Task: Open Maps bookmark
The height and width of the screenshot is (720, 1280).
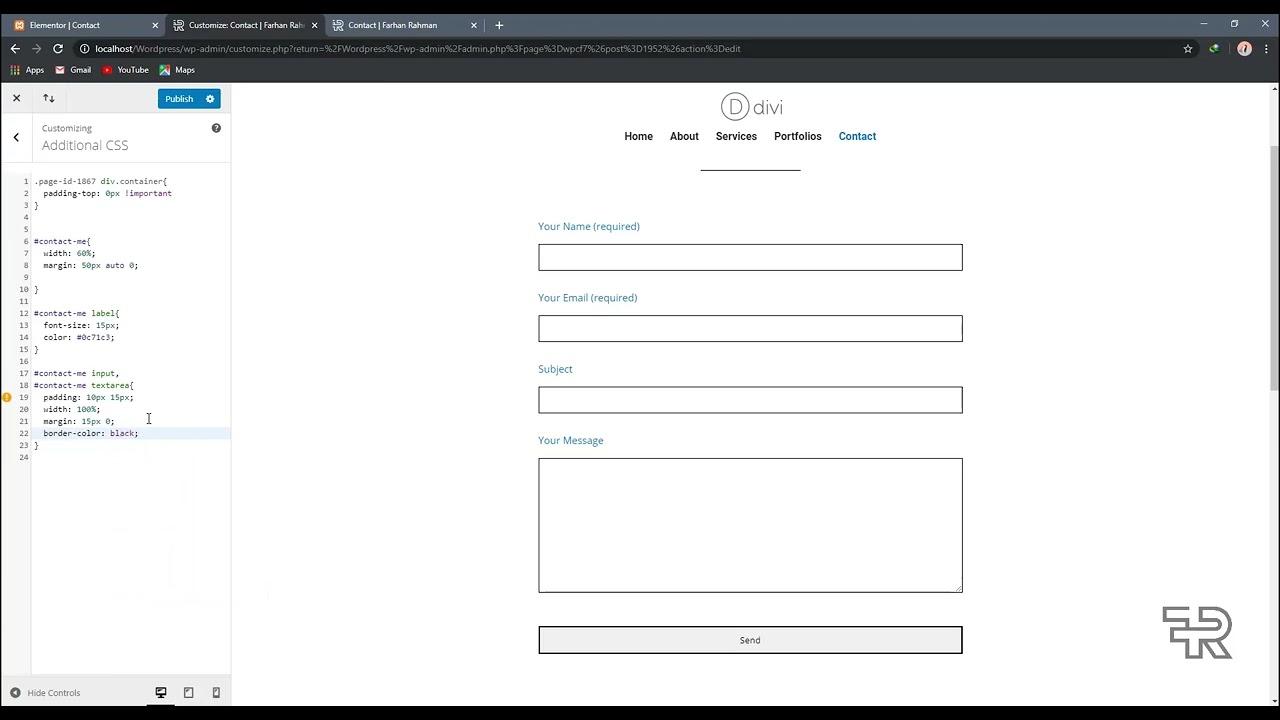Action: point(177,70)
